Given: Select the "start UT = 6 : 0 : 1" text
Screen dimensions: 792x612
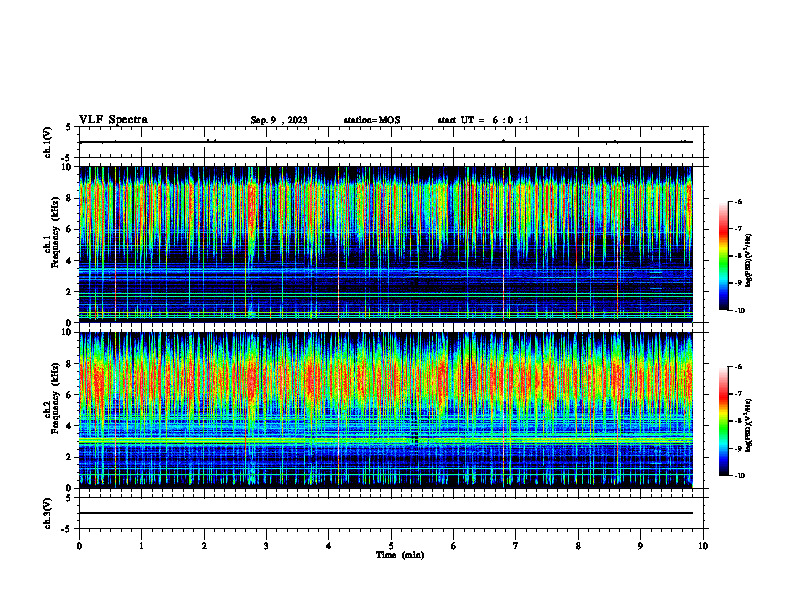Looking at the screenshot, I should pos(483,120).
